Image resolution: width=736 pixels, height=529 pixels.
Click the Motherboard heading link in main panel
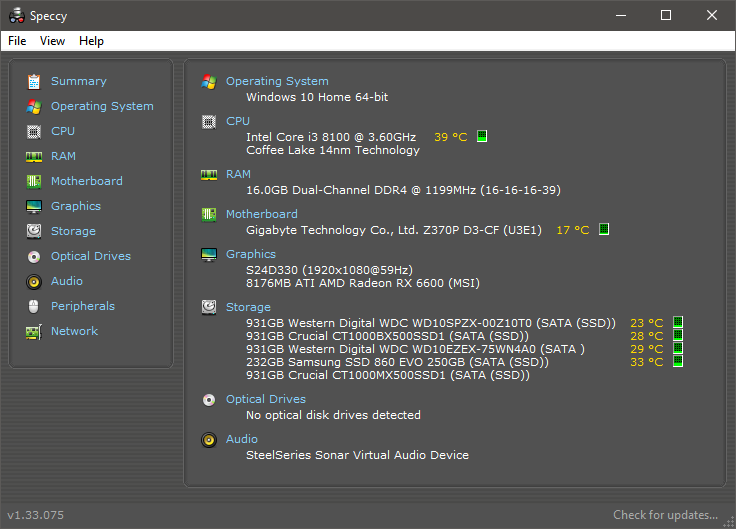[261, 214]
